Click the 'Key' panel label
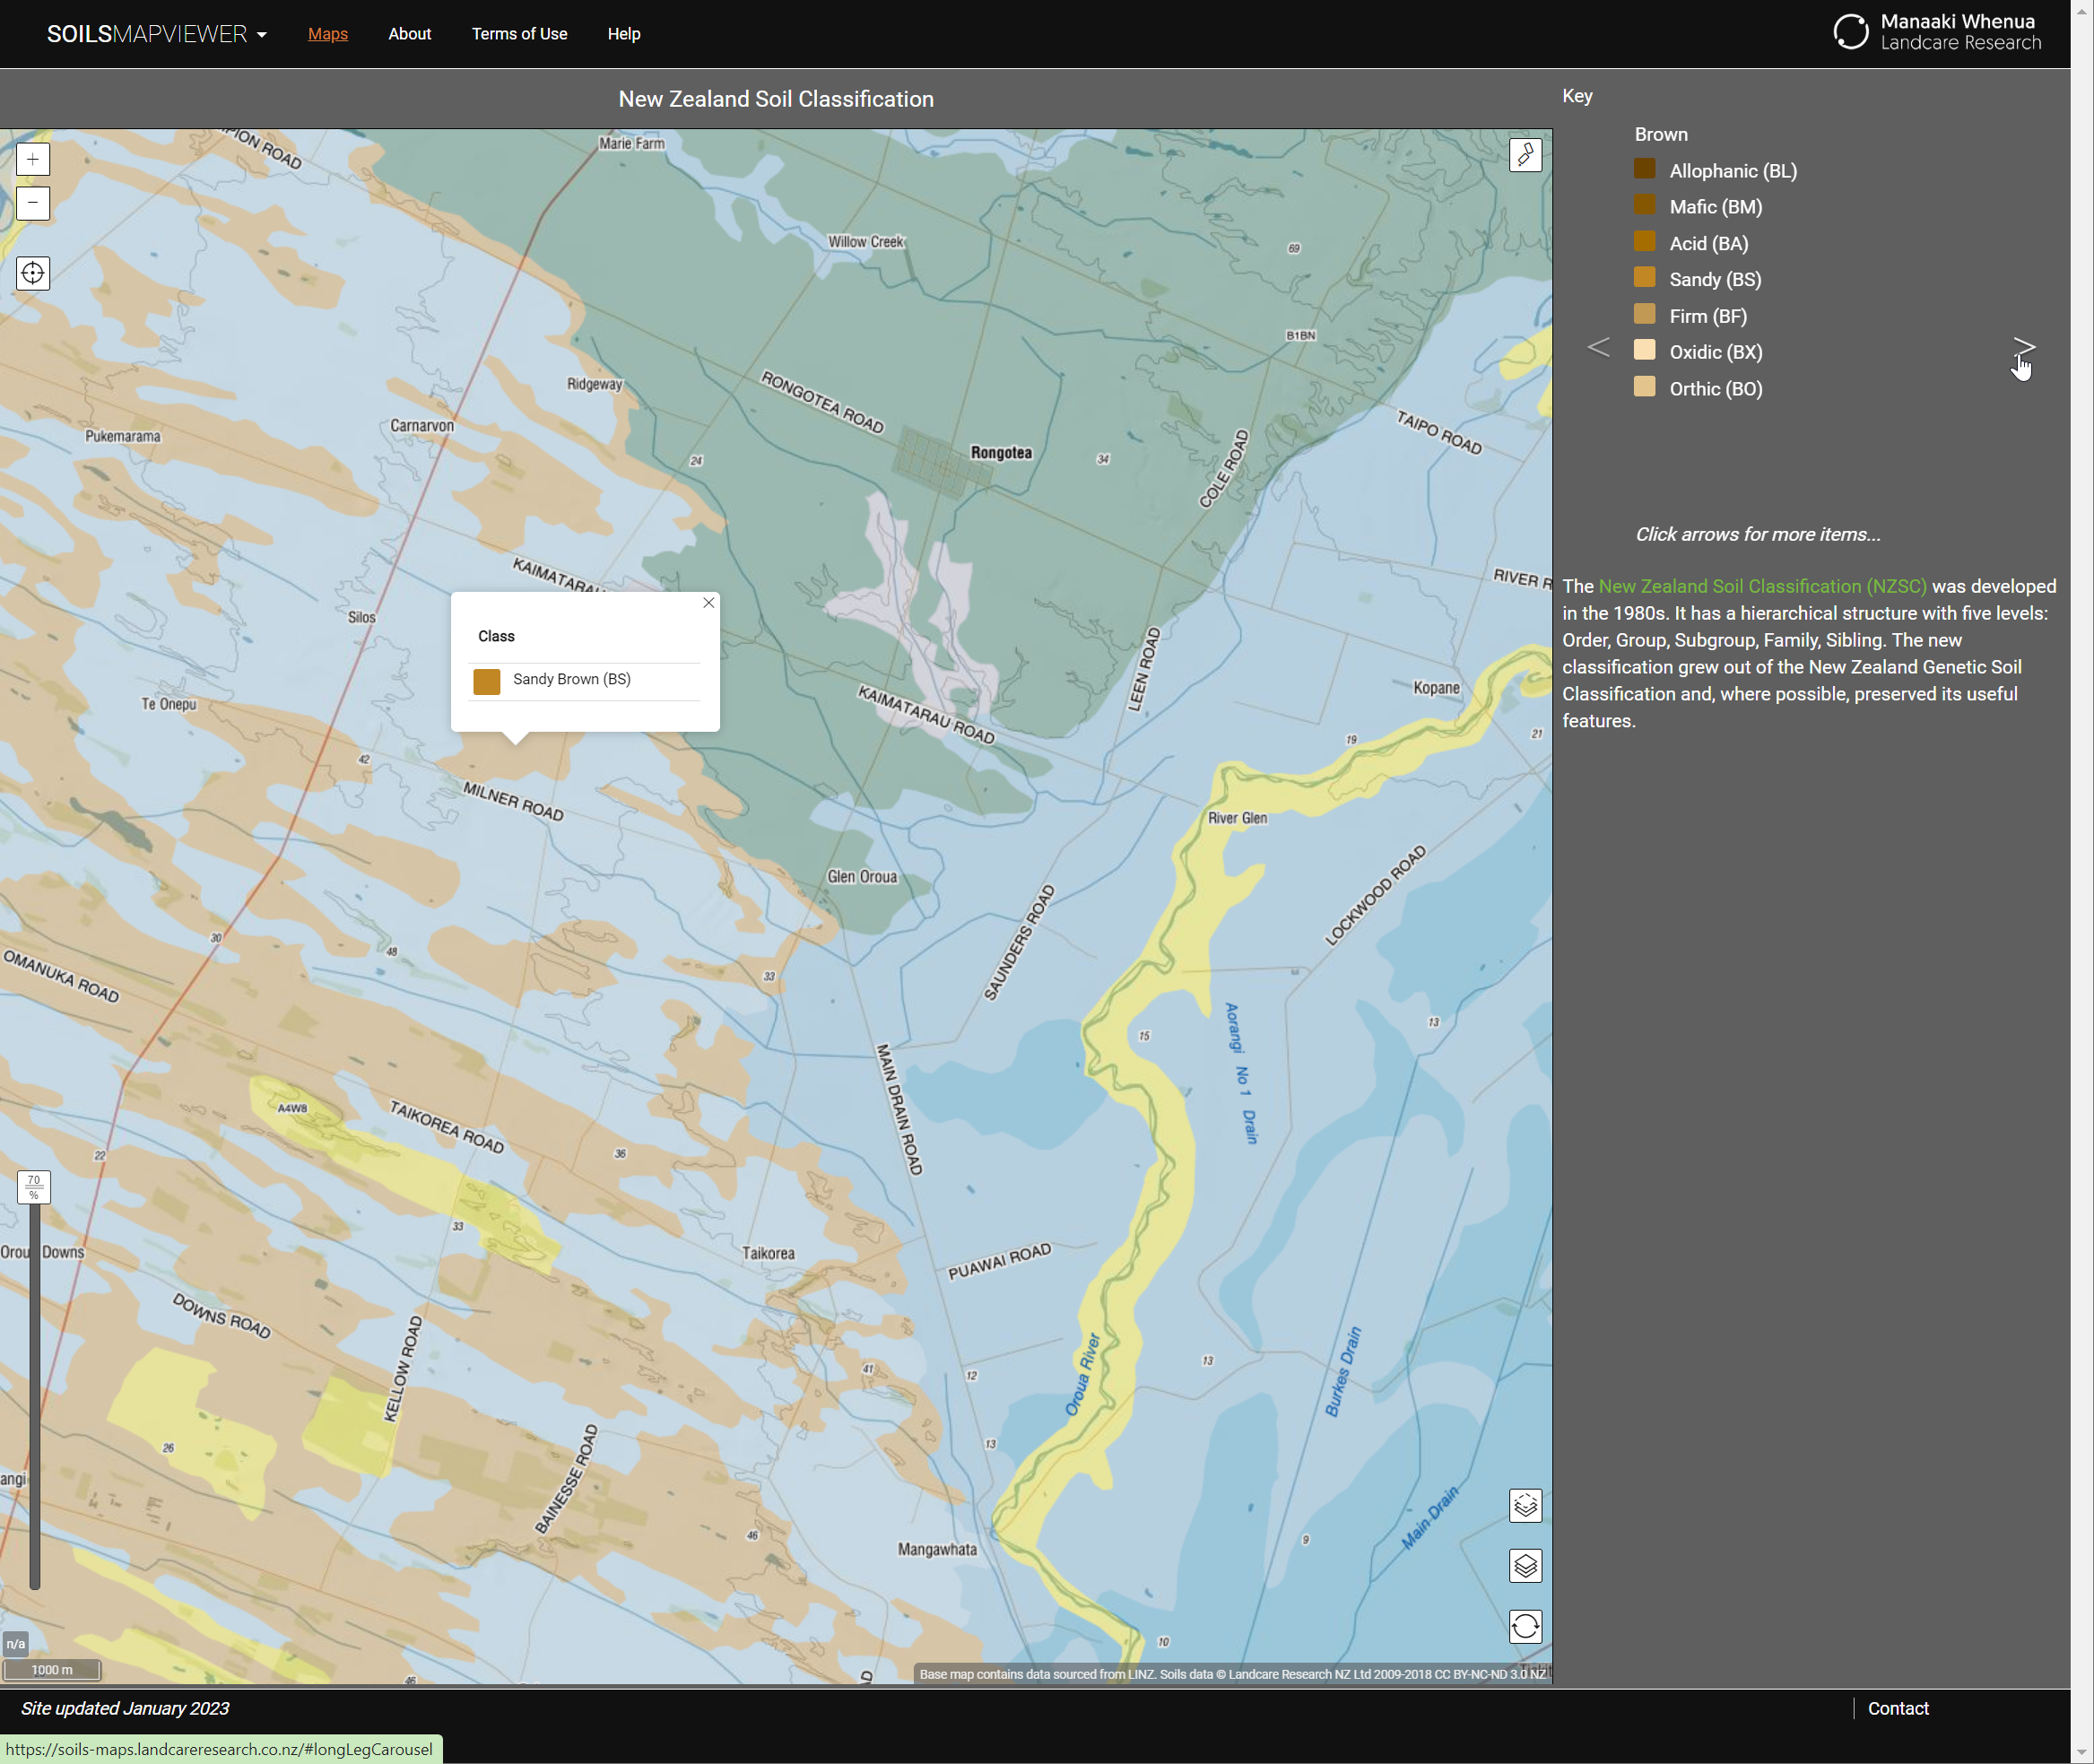Viewport: 2094px width, 1764px height. (1577, 96)
